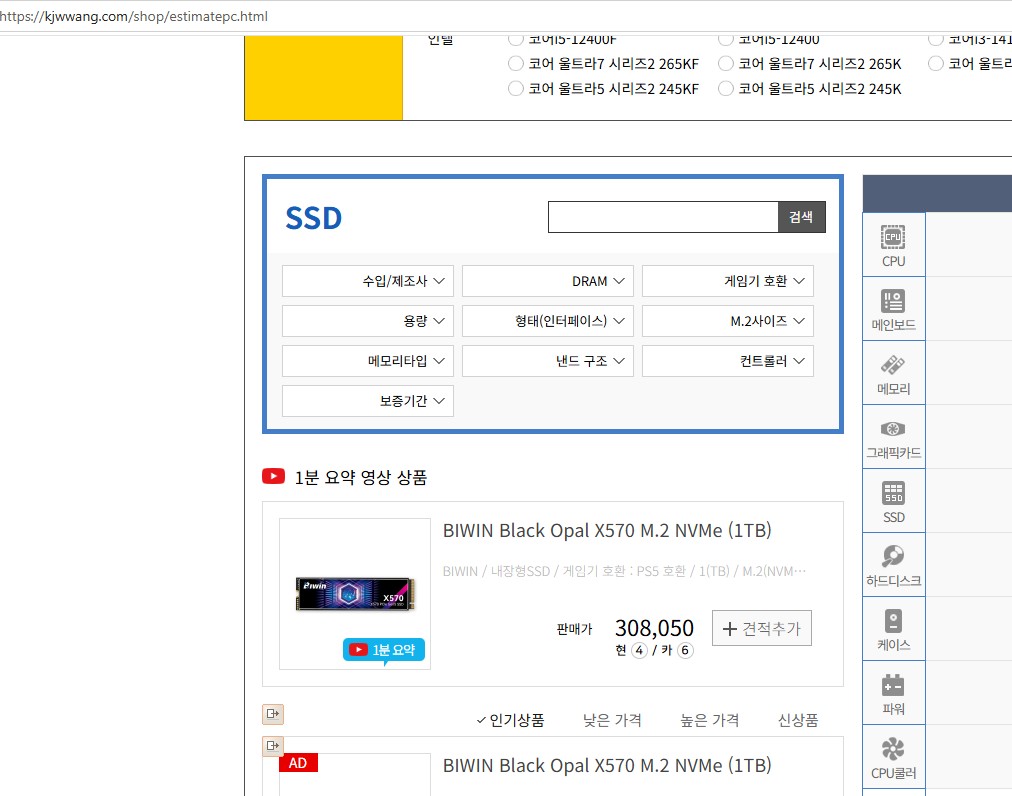The image size is (1012, 796).
Task: Click the SSD search input field
Action: [x=663, y=217]
